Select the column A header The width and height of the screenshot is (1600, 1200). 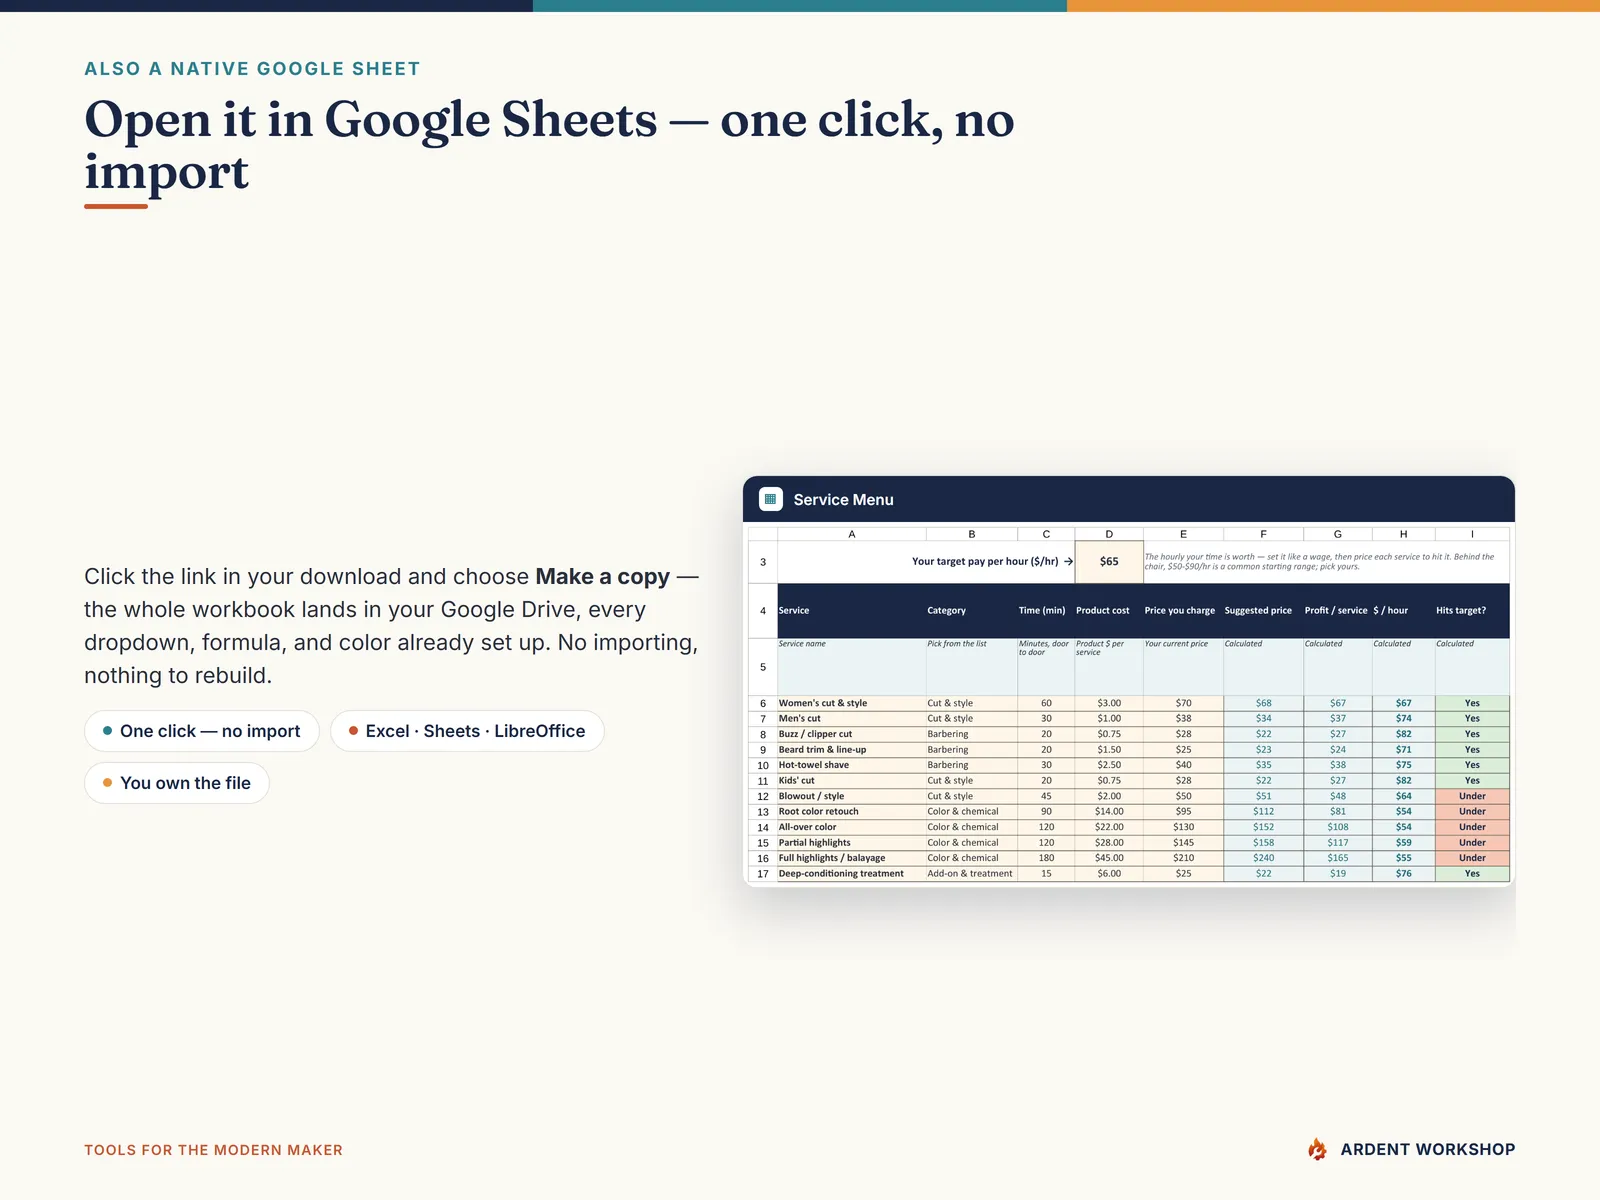click(x=852, y=534)
